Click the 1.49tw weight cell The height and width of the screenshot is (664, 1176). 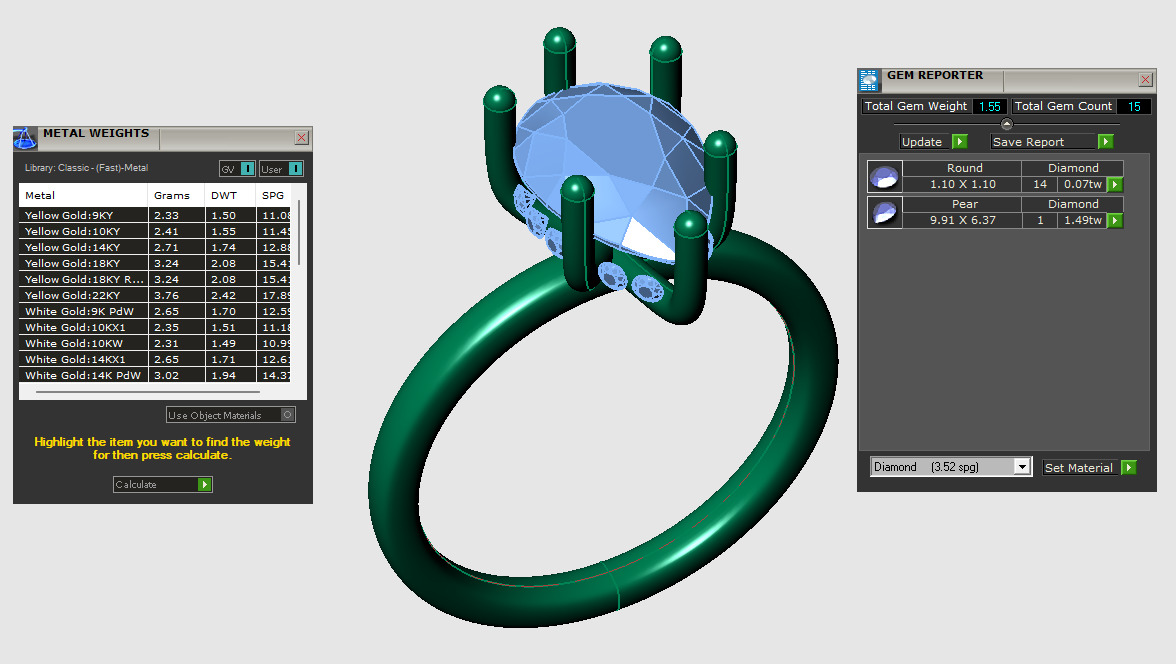pos(1082,221)
